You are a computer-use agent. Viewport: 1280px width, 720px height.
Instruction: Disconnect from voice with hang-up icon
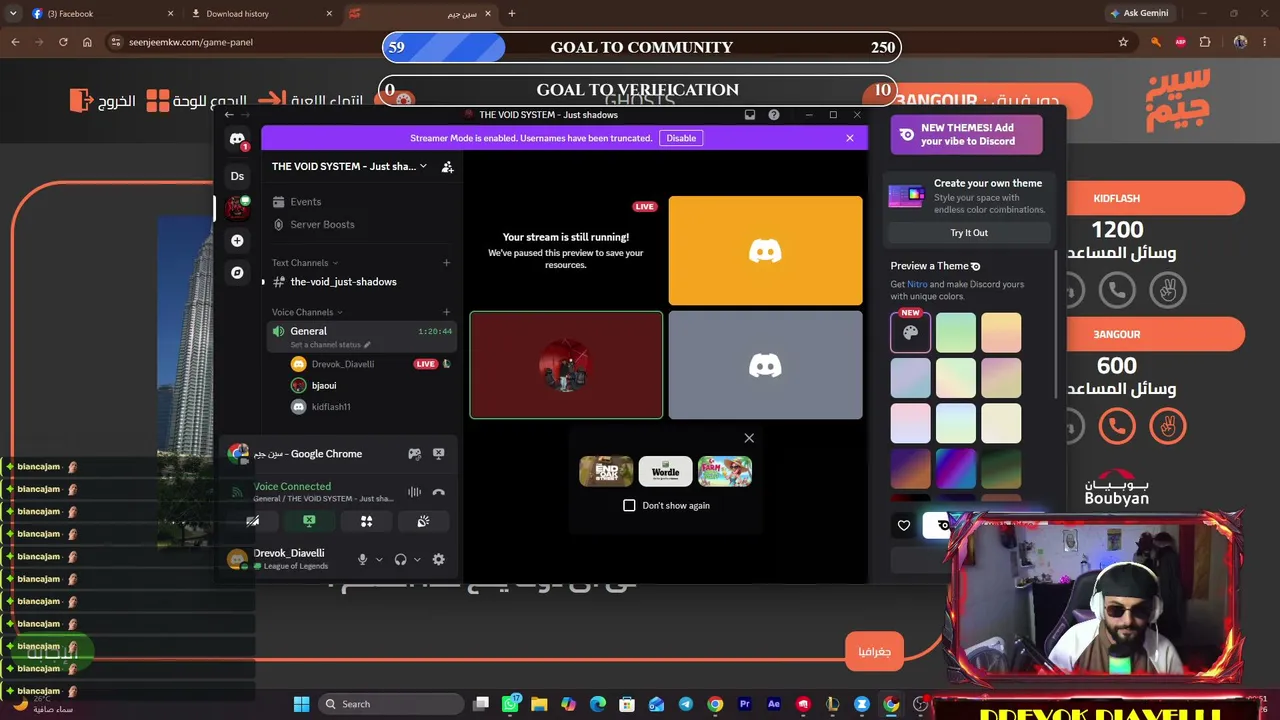pyautogui.click(x=438, y=492)
